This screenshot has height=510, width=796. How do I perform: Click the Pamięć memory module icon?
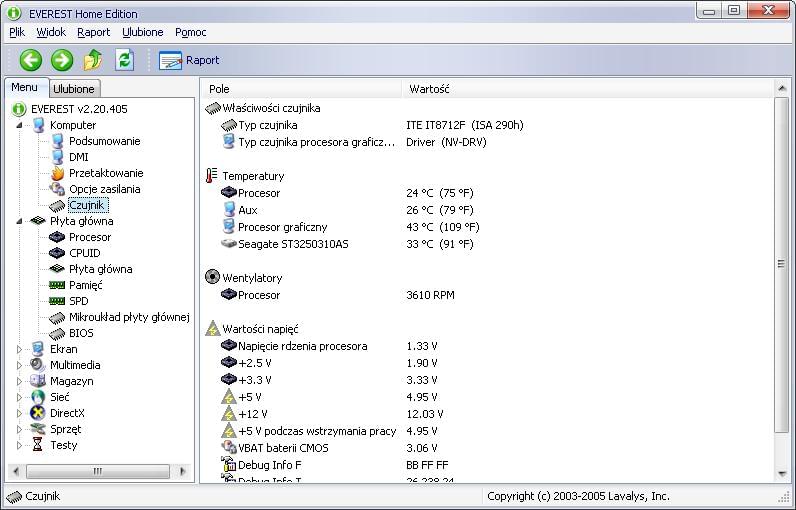57,285
